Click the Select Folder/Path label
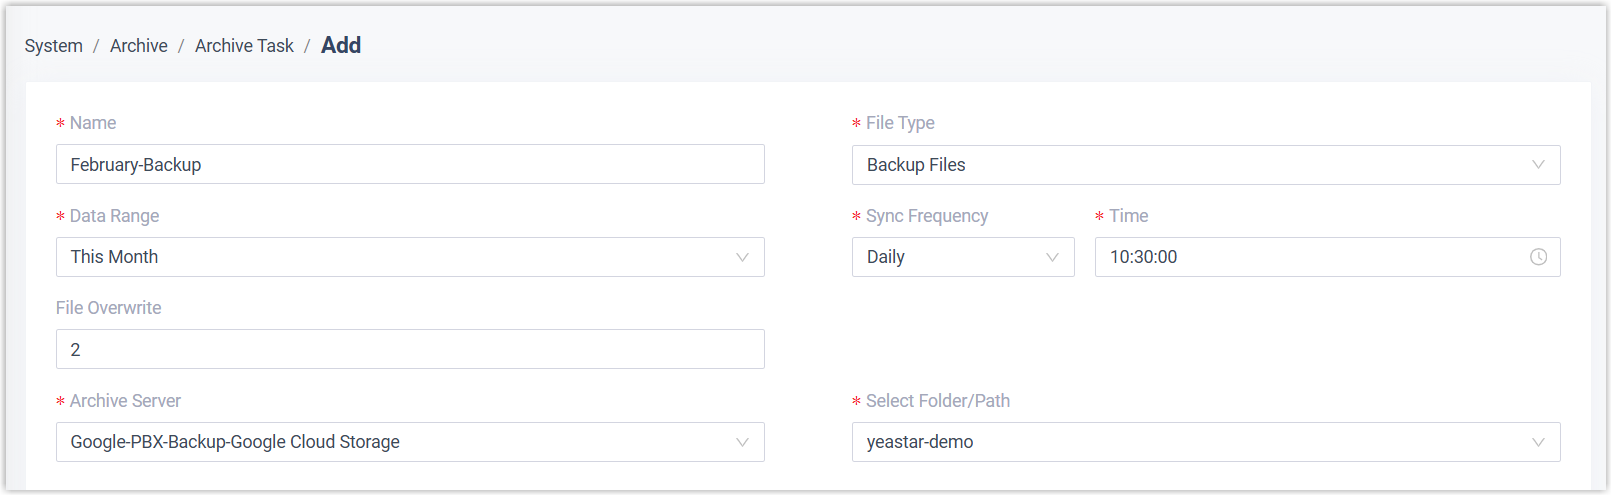1612x496 pixels. [x=938, y=401]
